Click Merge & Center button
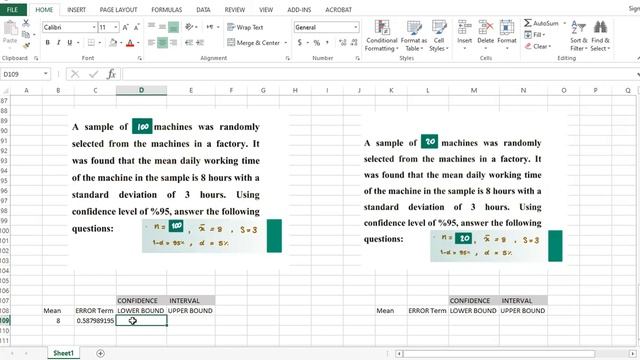The height and width of the screenshot is (360, 640). tap(253, 42)
